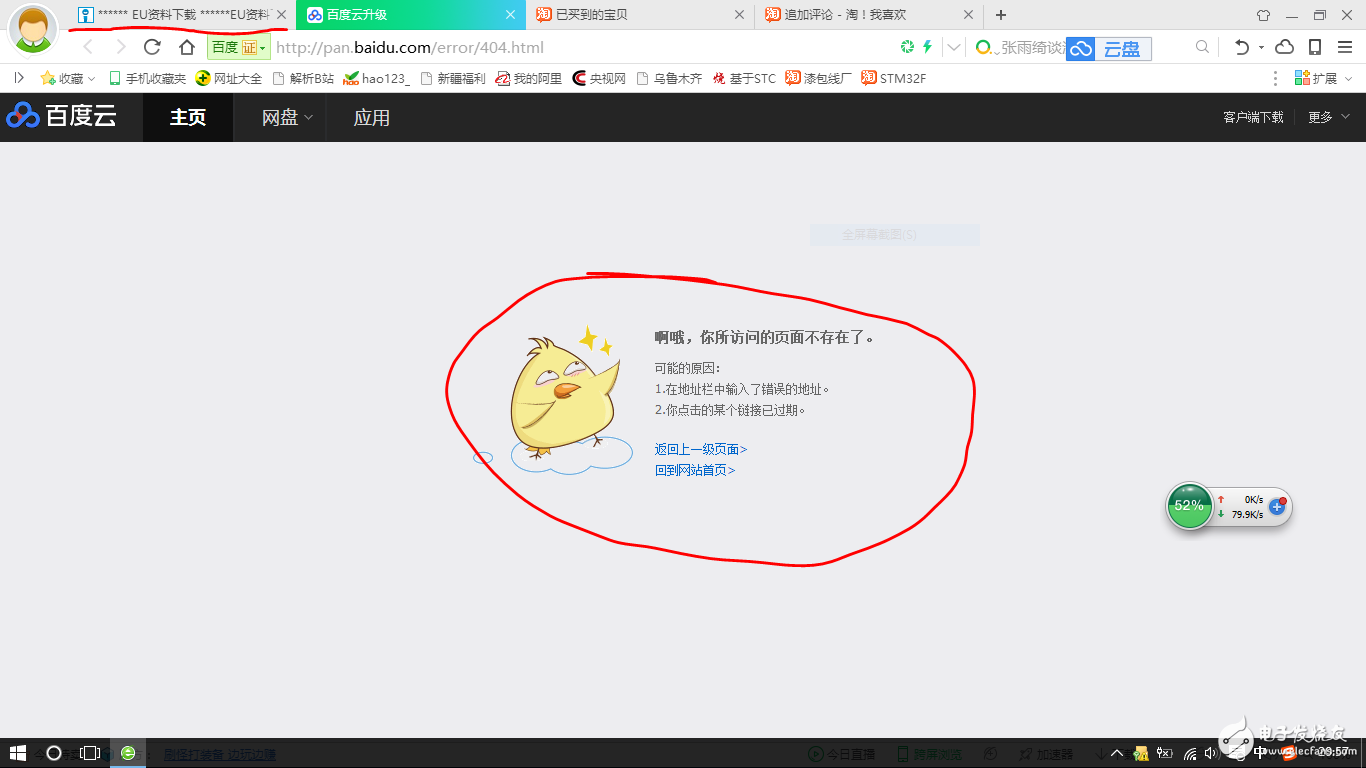Open 漆包线厂 bookmark
Viewport: 1366px width, 768px height.
pyautogui.click(x=819, y=78)
